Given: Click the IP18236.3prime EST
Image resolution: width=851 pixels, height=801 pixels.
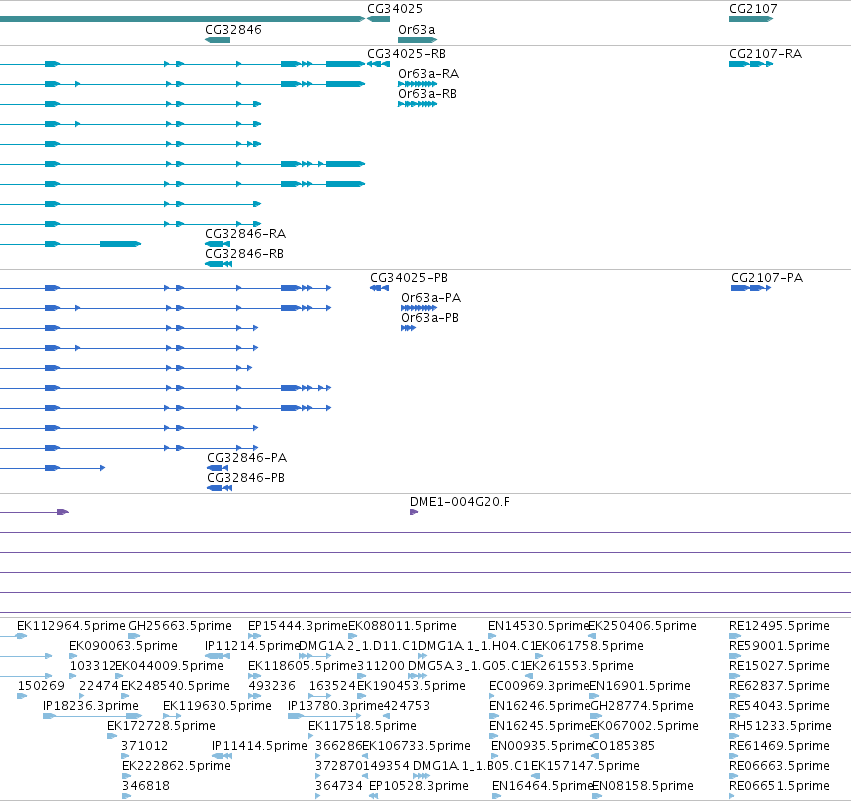Looking at the screenshot, I should [93, 716].
